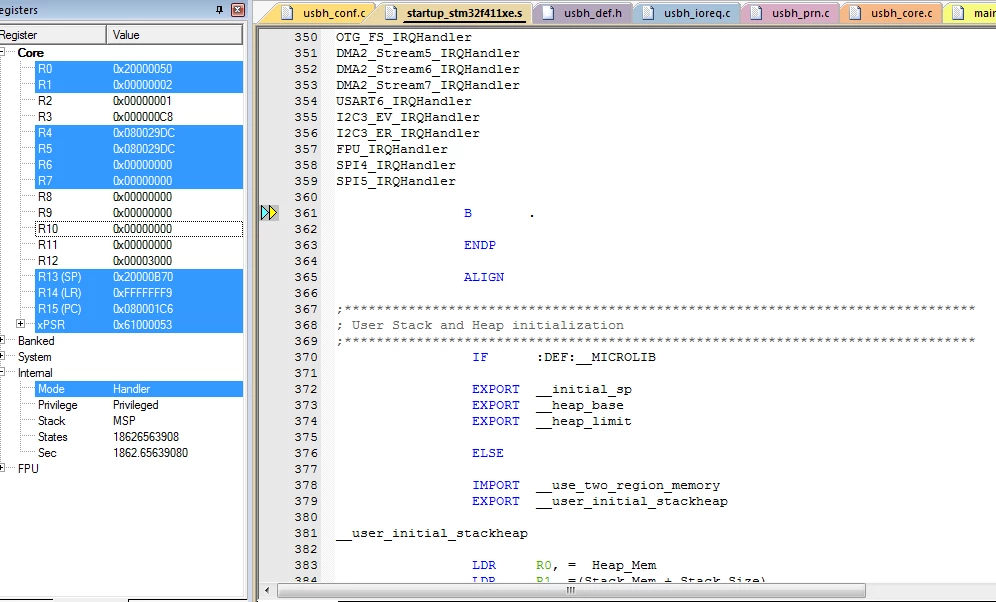The width and height of the screenshot is (996, 602).
Task: Select the Stack MSP row
Action: (x=139, y=420)
